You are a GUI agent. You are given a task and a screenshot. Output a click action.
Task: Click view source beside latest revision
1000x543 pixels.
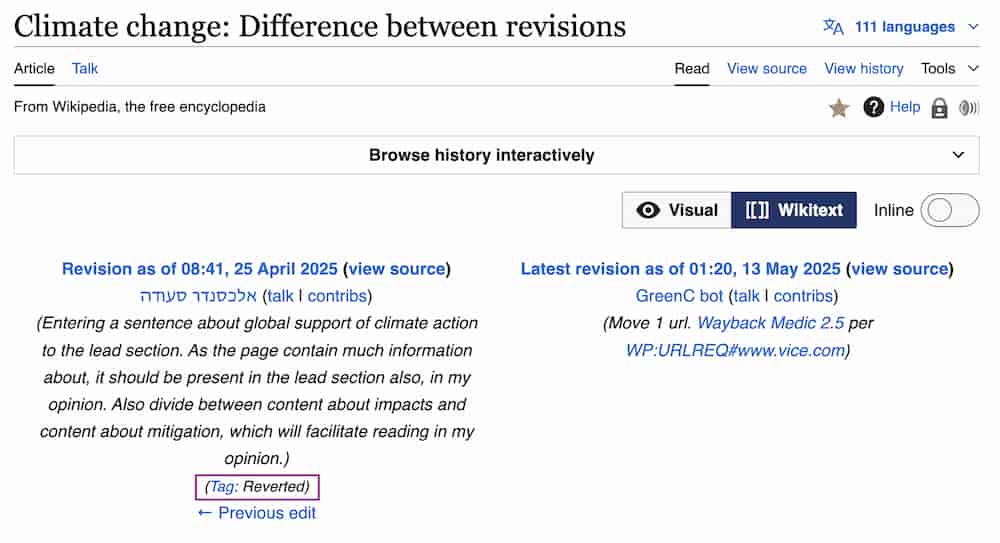(x=900, y=269)
